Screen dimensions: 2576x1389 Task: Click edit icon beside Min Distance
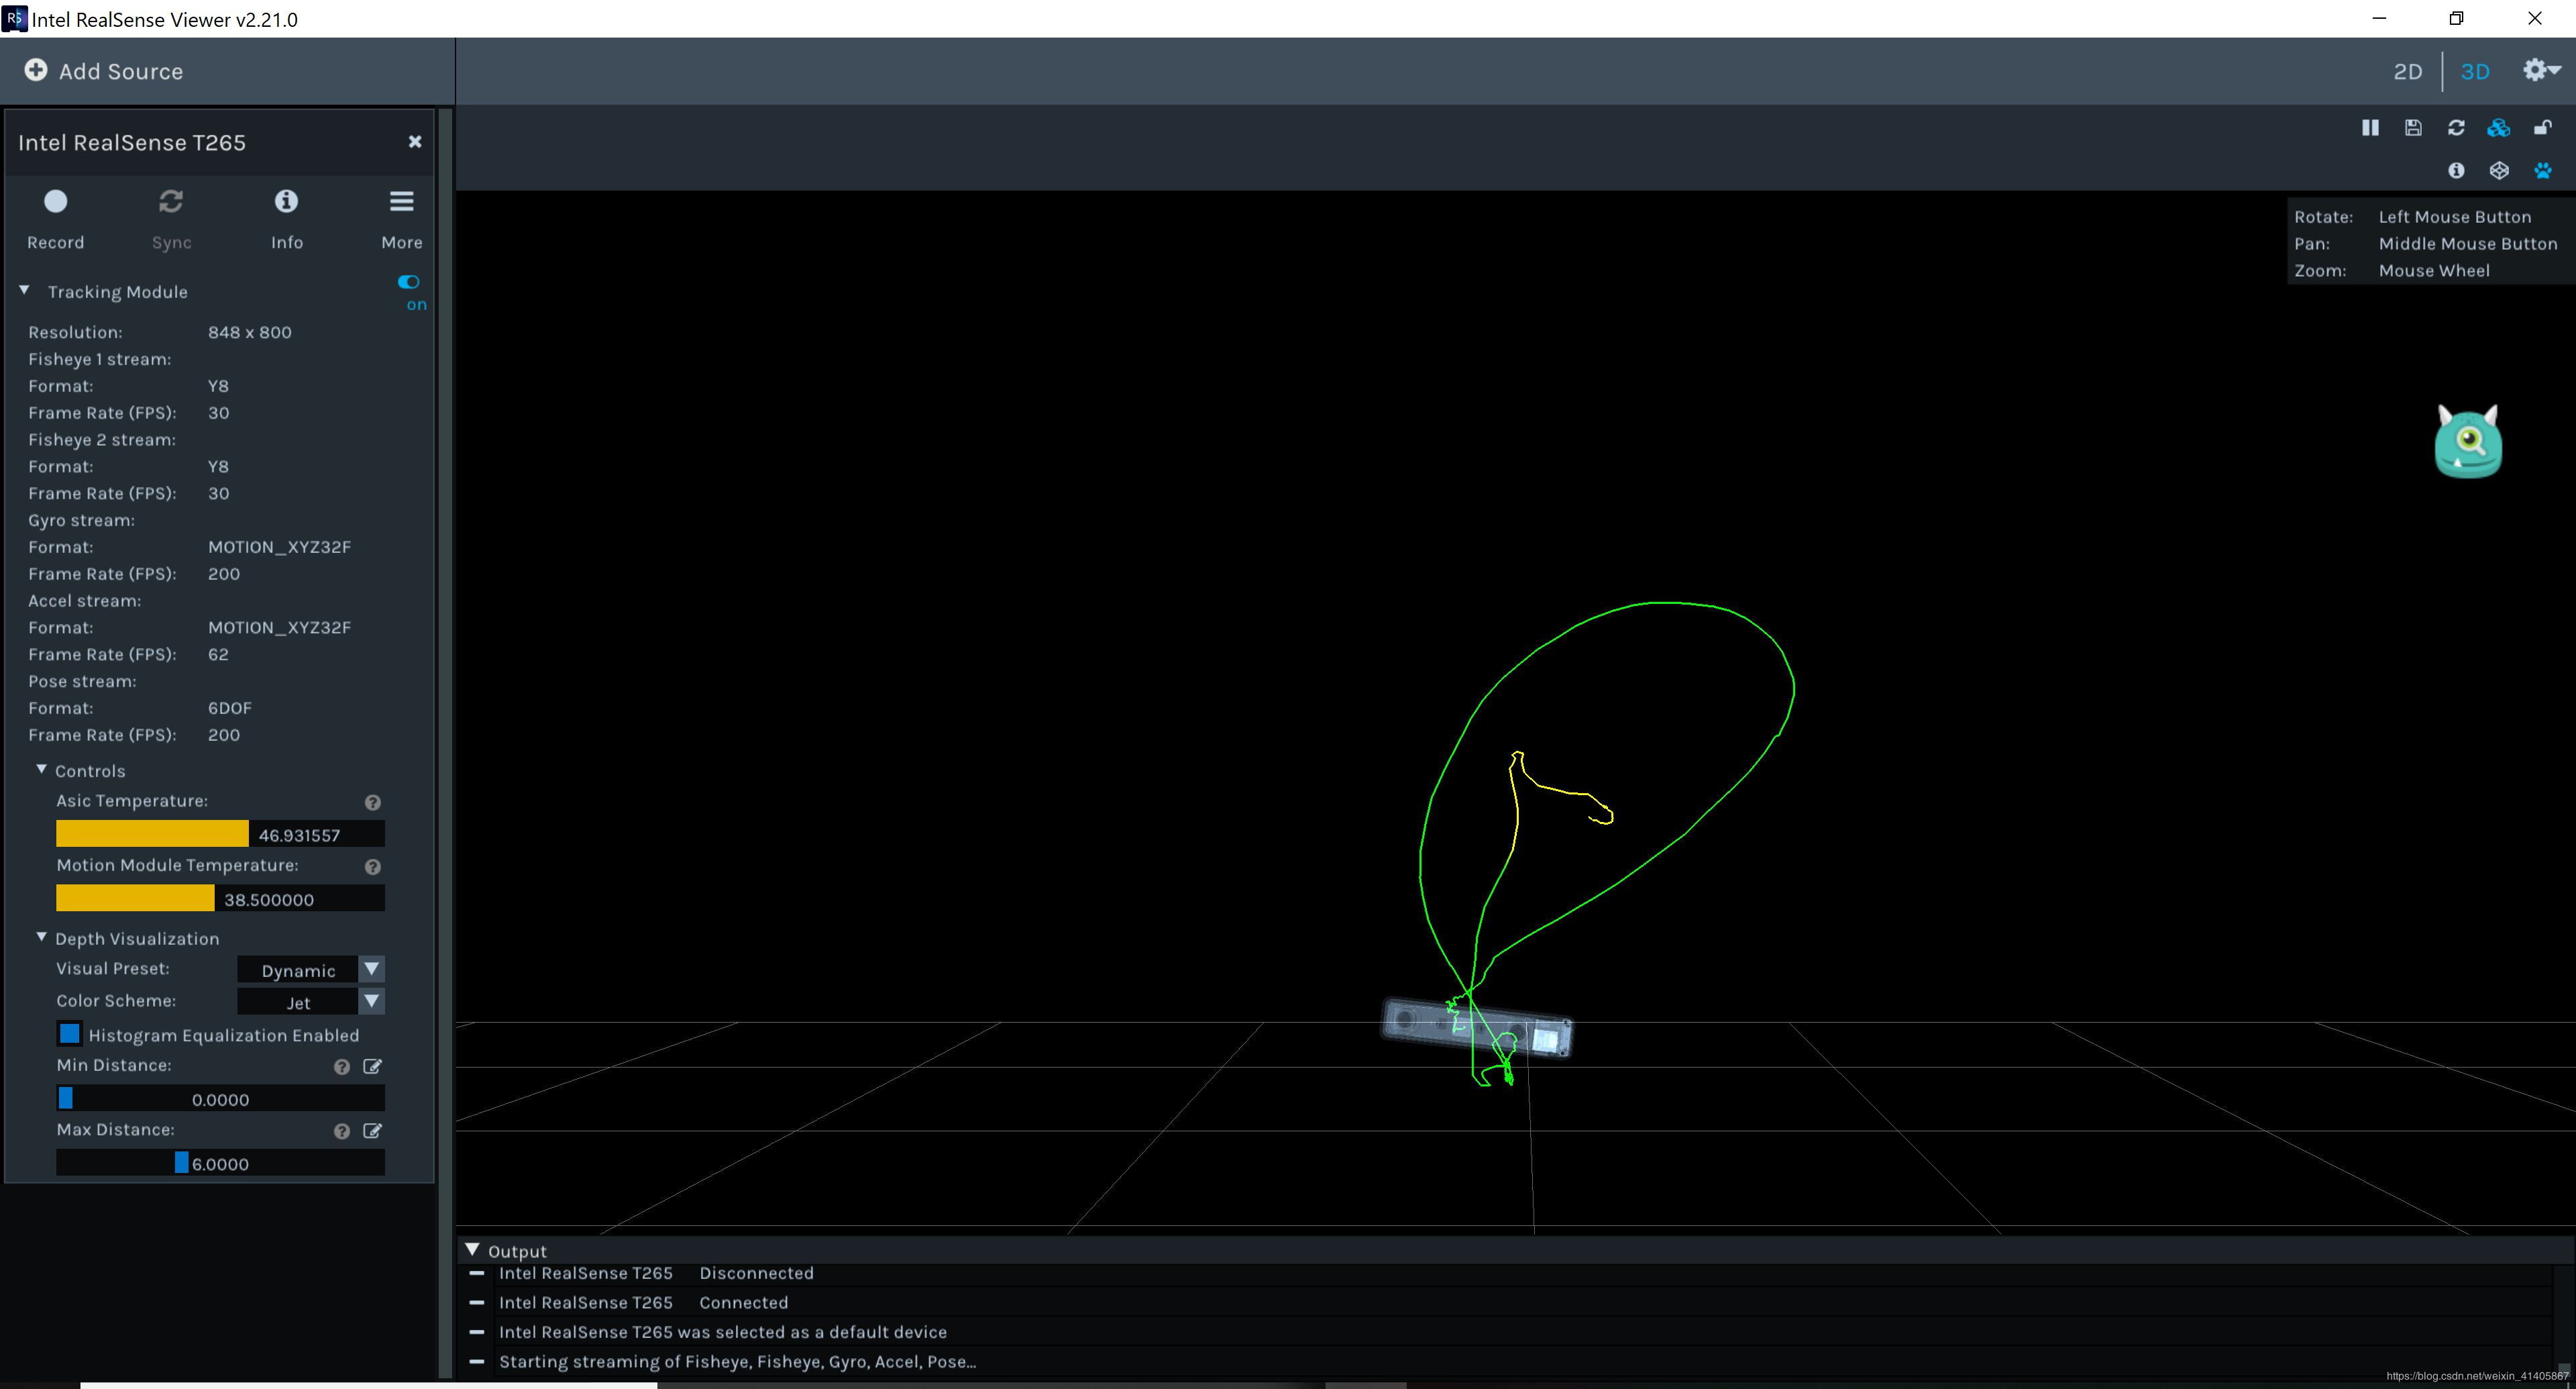tap(372, 1066)
